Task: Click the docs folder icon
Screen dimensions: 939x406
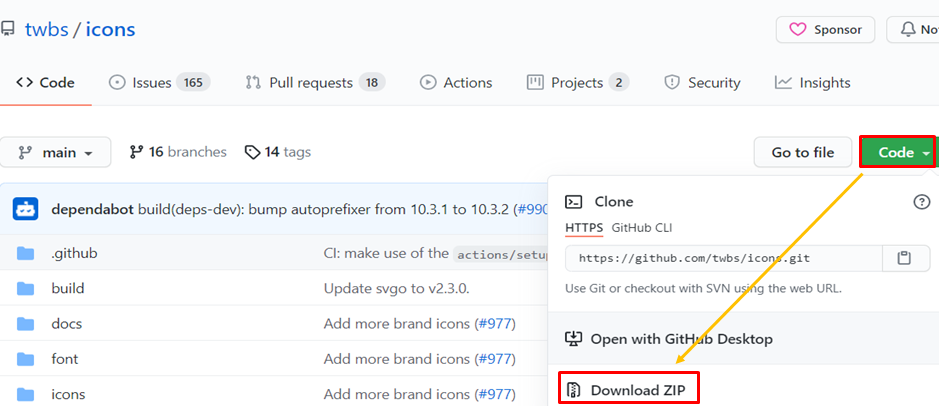Action: click(26, 324)
